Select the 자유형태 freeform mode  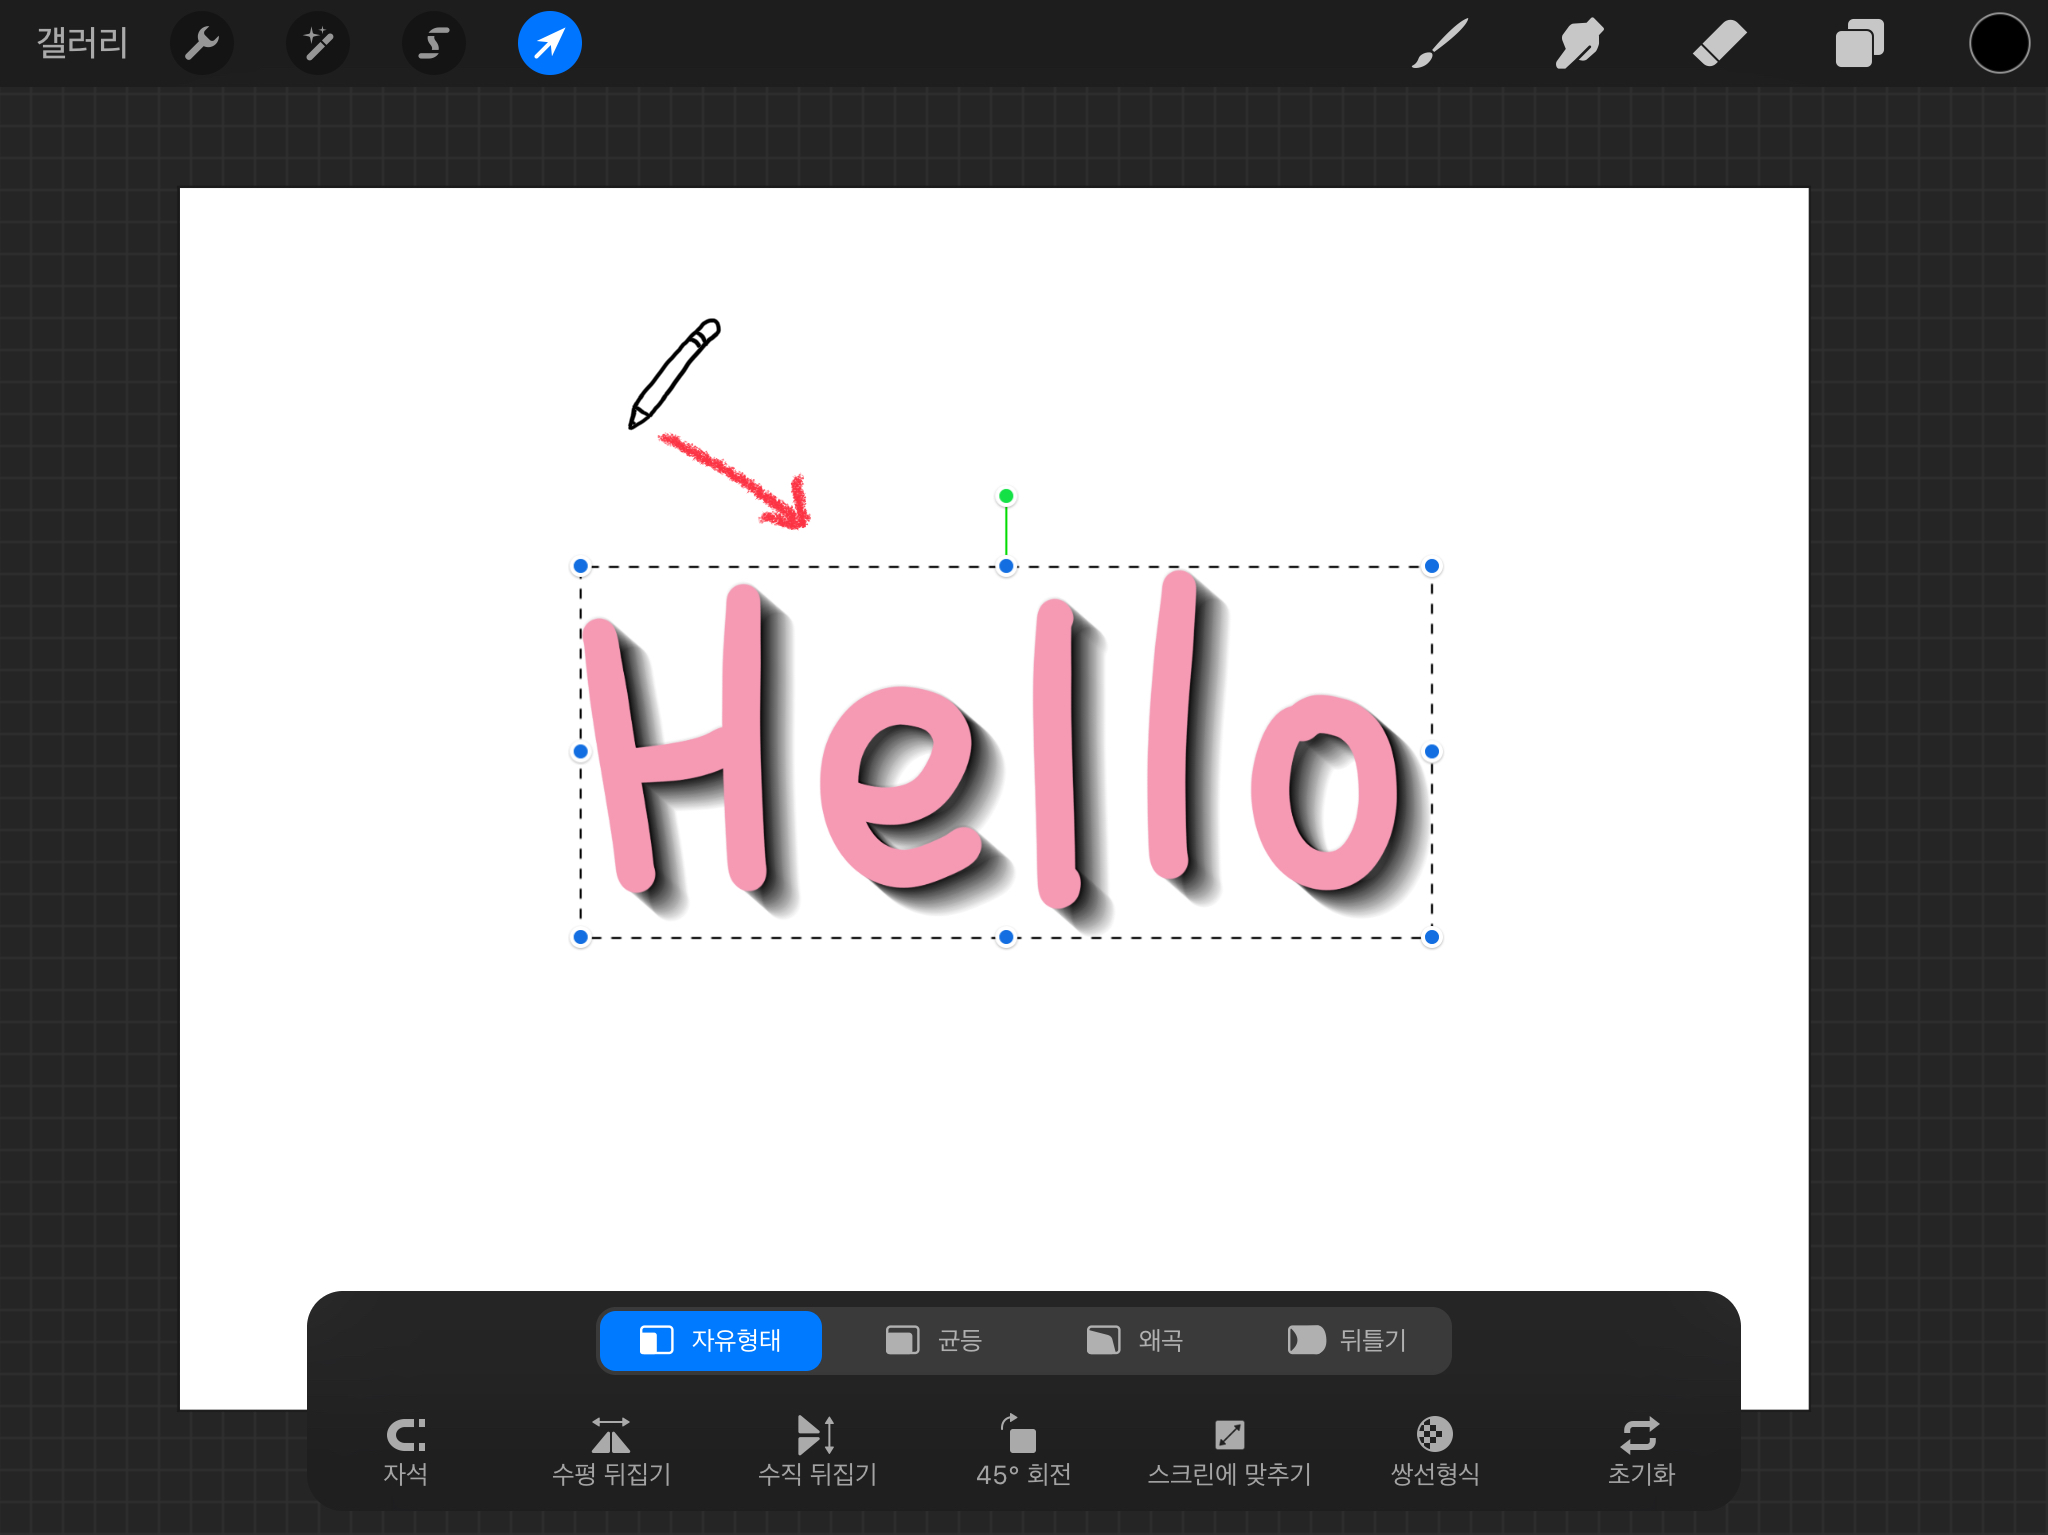pos(711,1340)
